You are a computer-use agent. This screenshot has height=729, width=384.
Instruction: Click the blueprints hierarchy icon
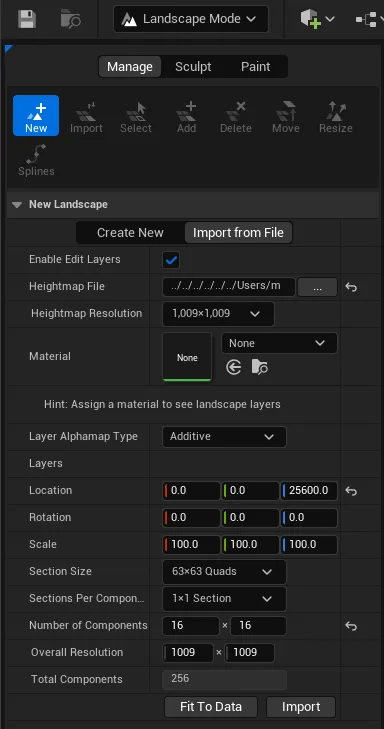[x=366, y=19]
